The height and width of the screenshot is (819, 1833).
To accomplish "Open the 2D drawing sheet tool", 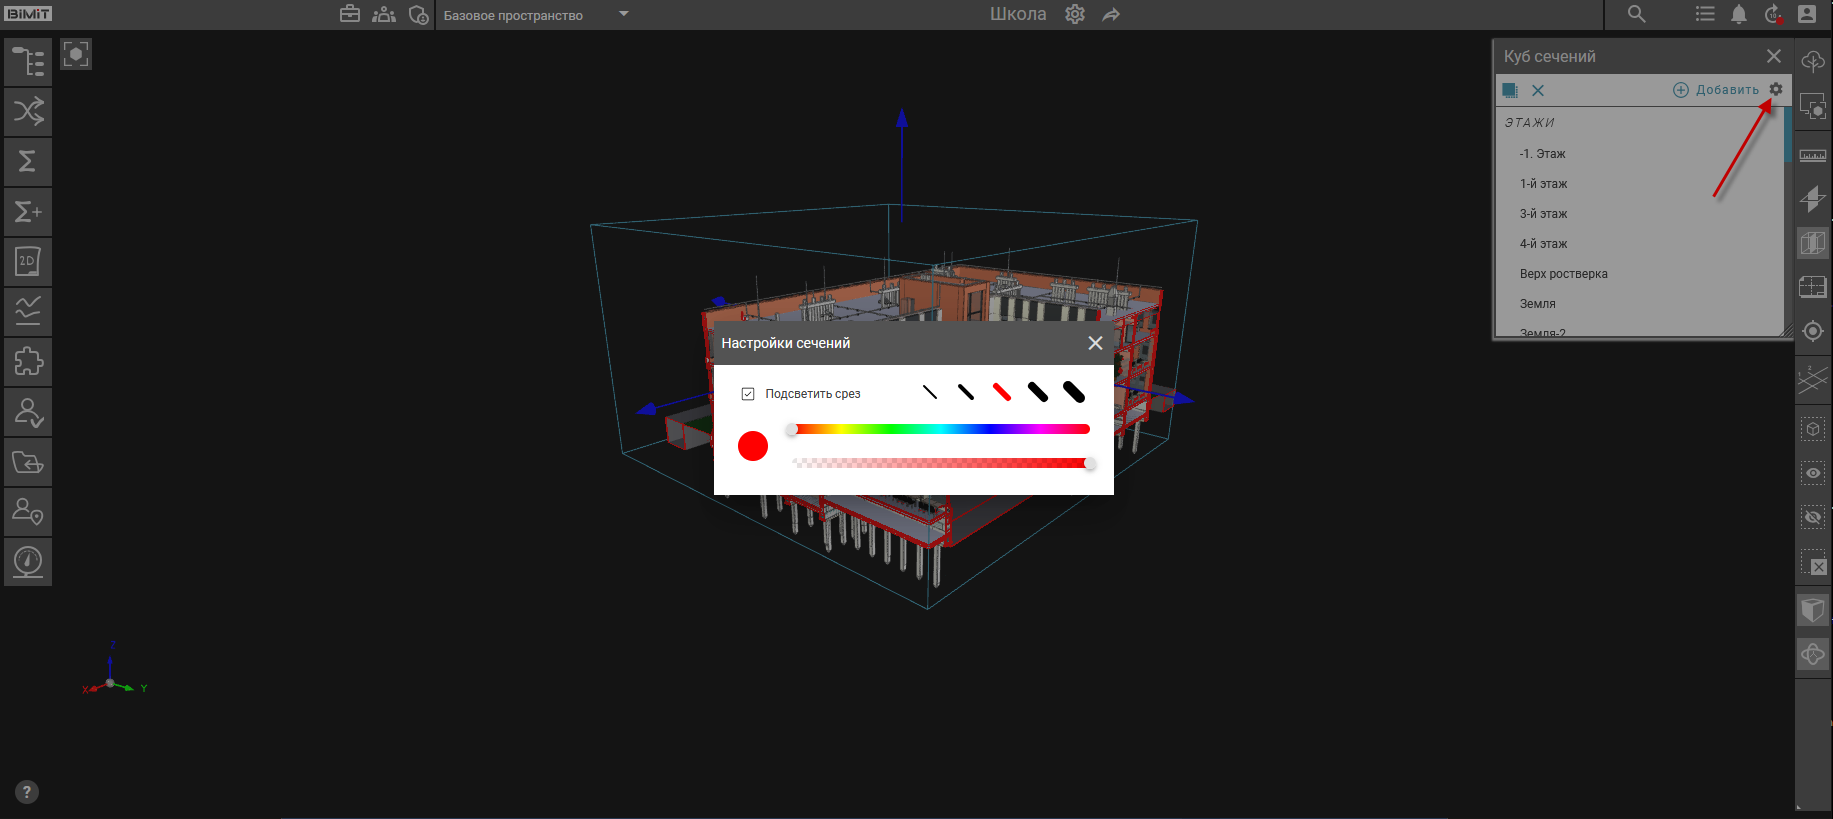I will pyautogui.click(x=28, y=262).
